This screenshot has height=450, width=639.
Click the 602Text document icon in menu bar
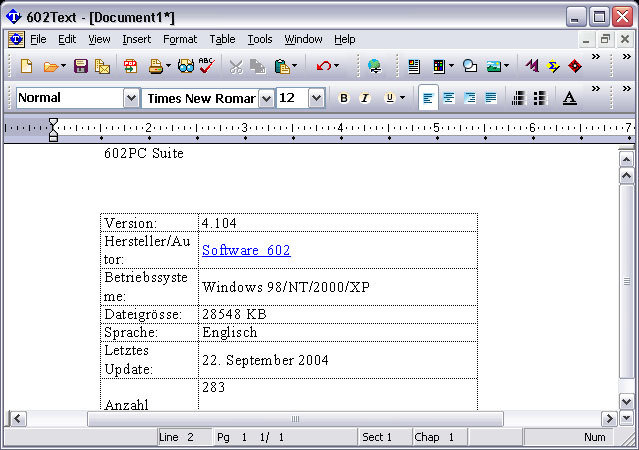[16, 39]
